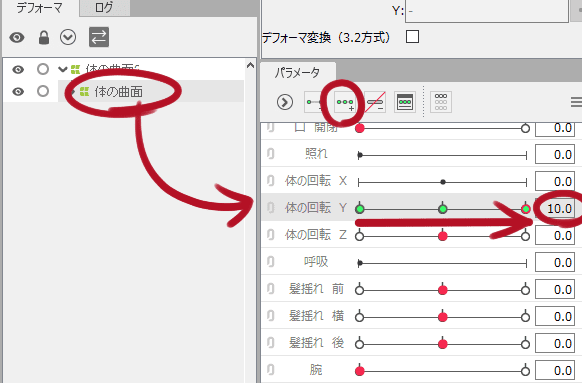Click the add two keys icon
Viewport: 582px width, 383px height.
click(x=314, y=102)
